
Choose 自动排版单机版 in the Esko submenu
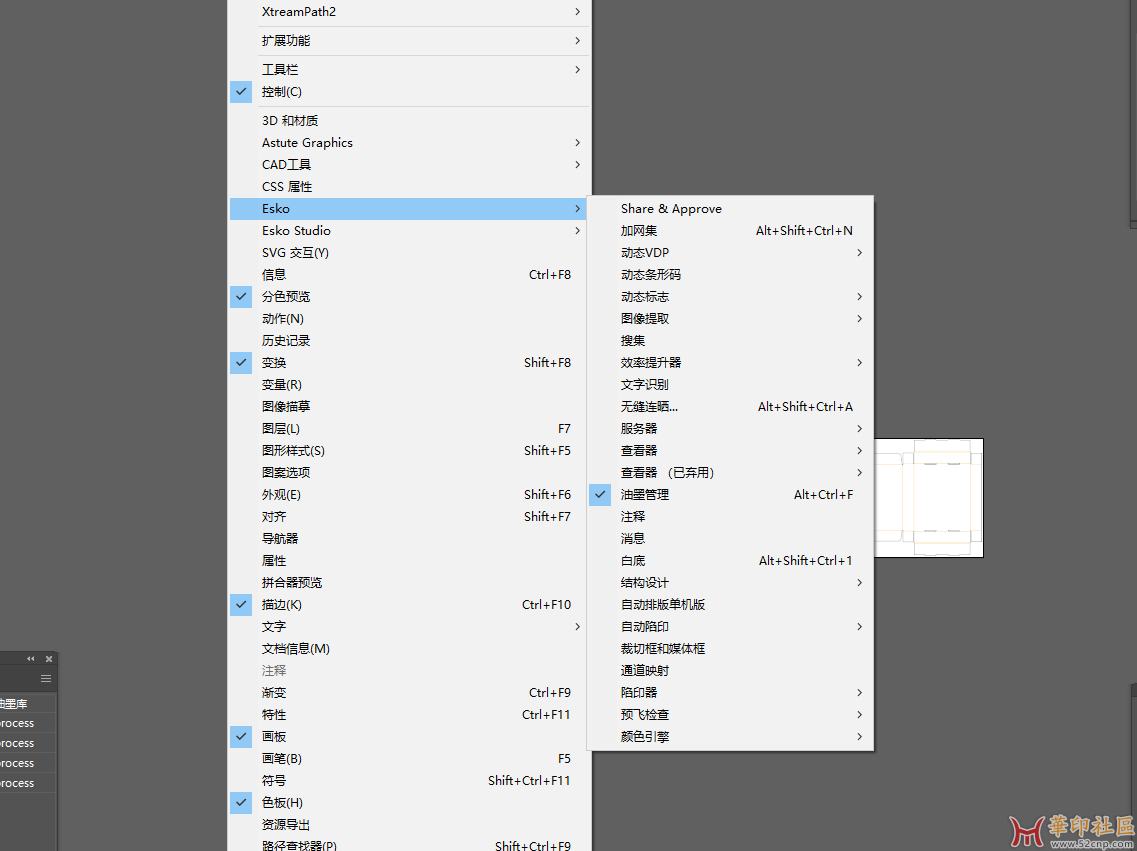coord(730,605)
